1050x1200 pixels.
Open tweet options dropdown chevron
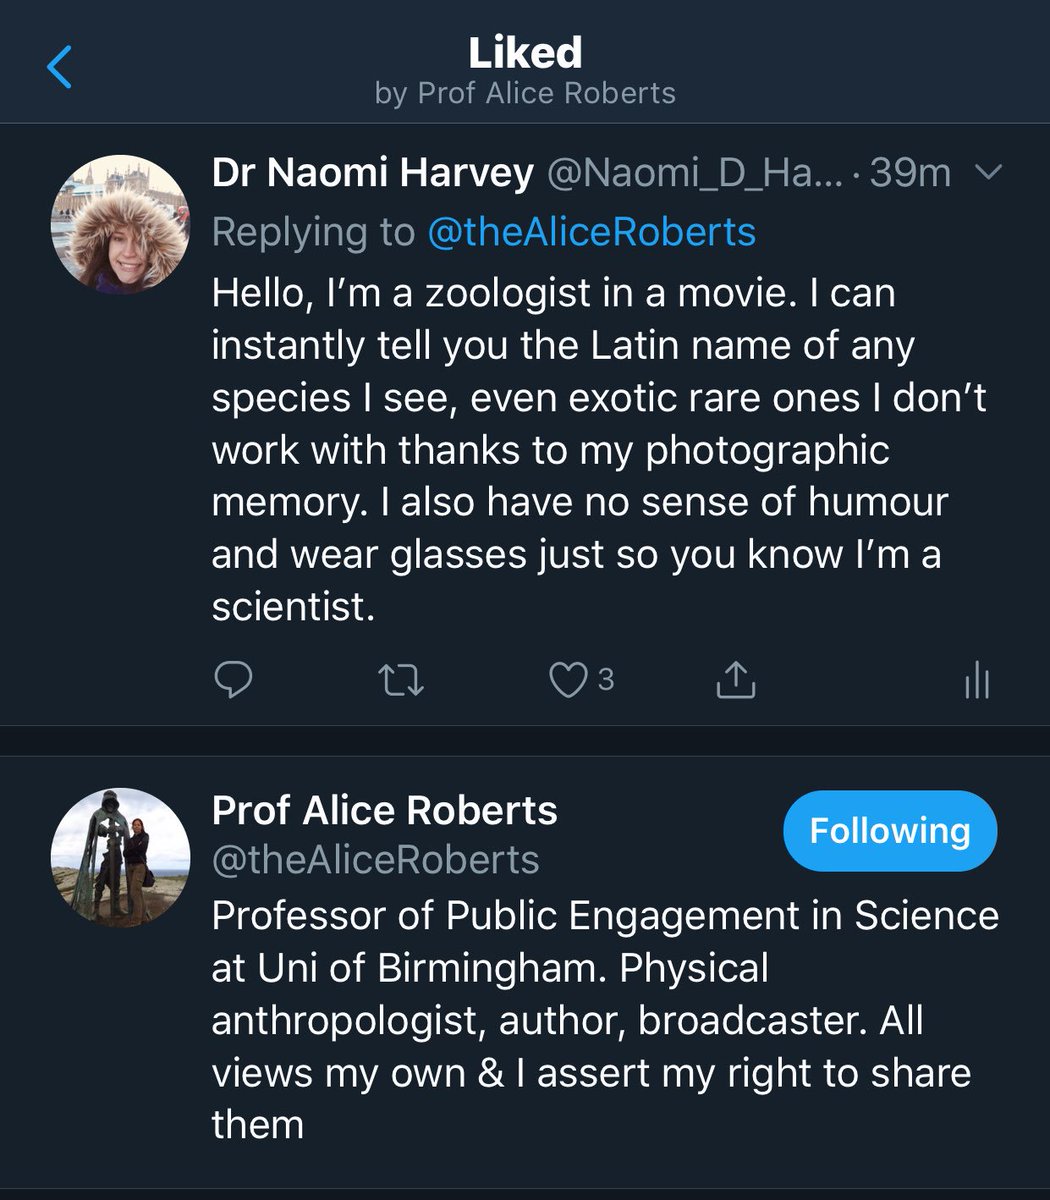pyautogui.click(x=988, y=174)
